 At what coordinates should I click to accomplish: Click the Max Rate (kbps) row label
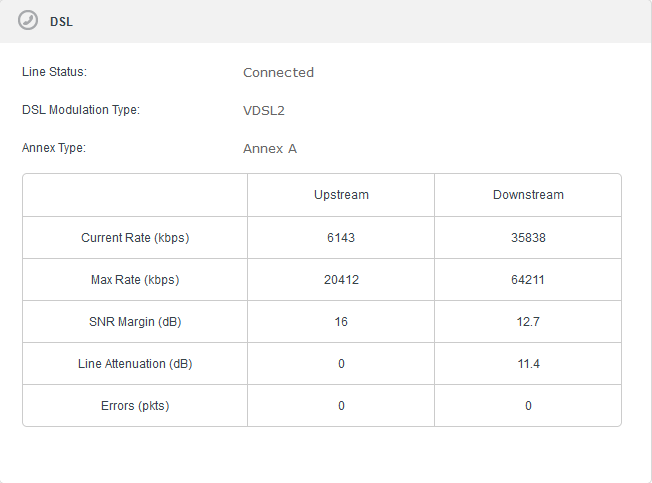[x=135, y=280]
